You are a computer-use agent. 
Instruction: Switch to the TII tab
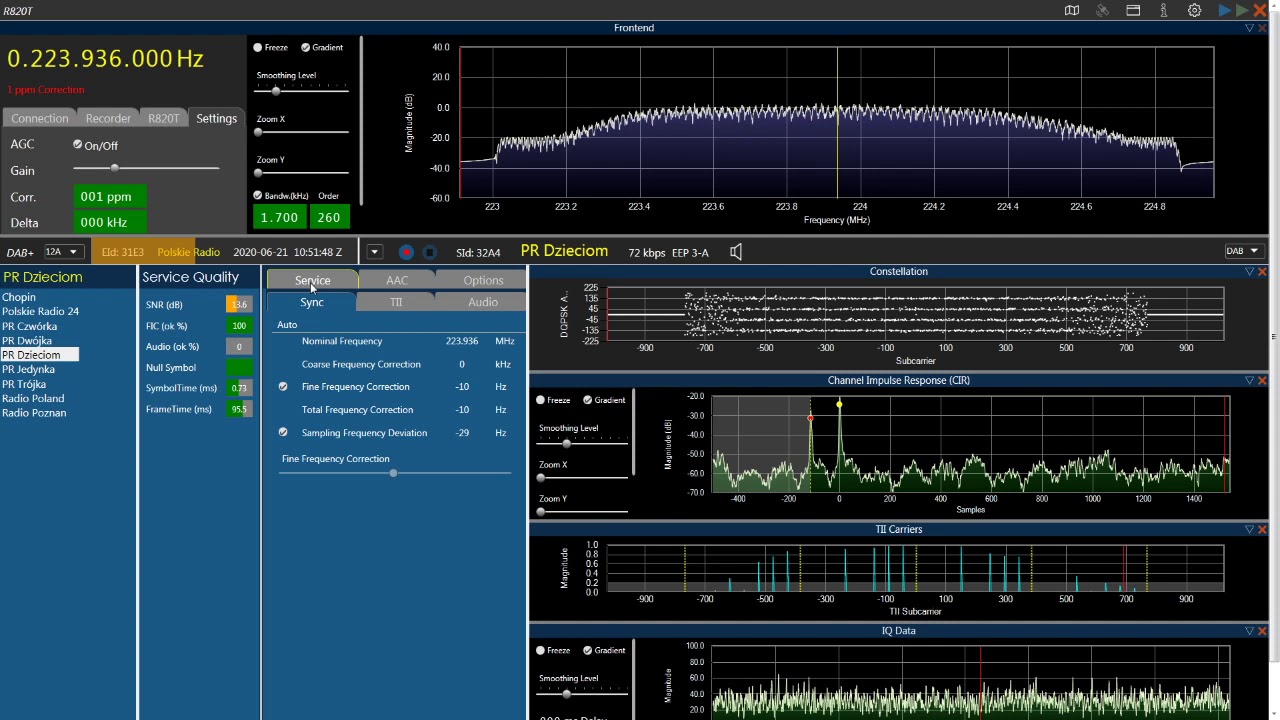click(396, 302)
